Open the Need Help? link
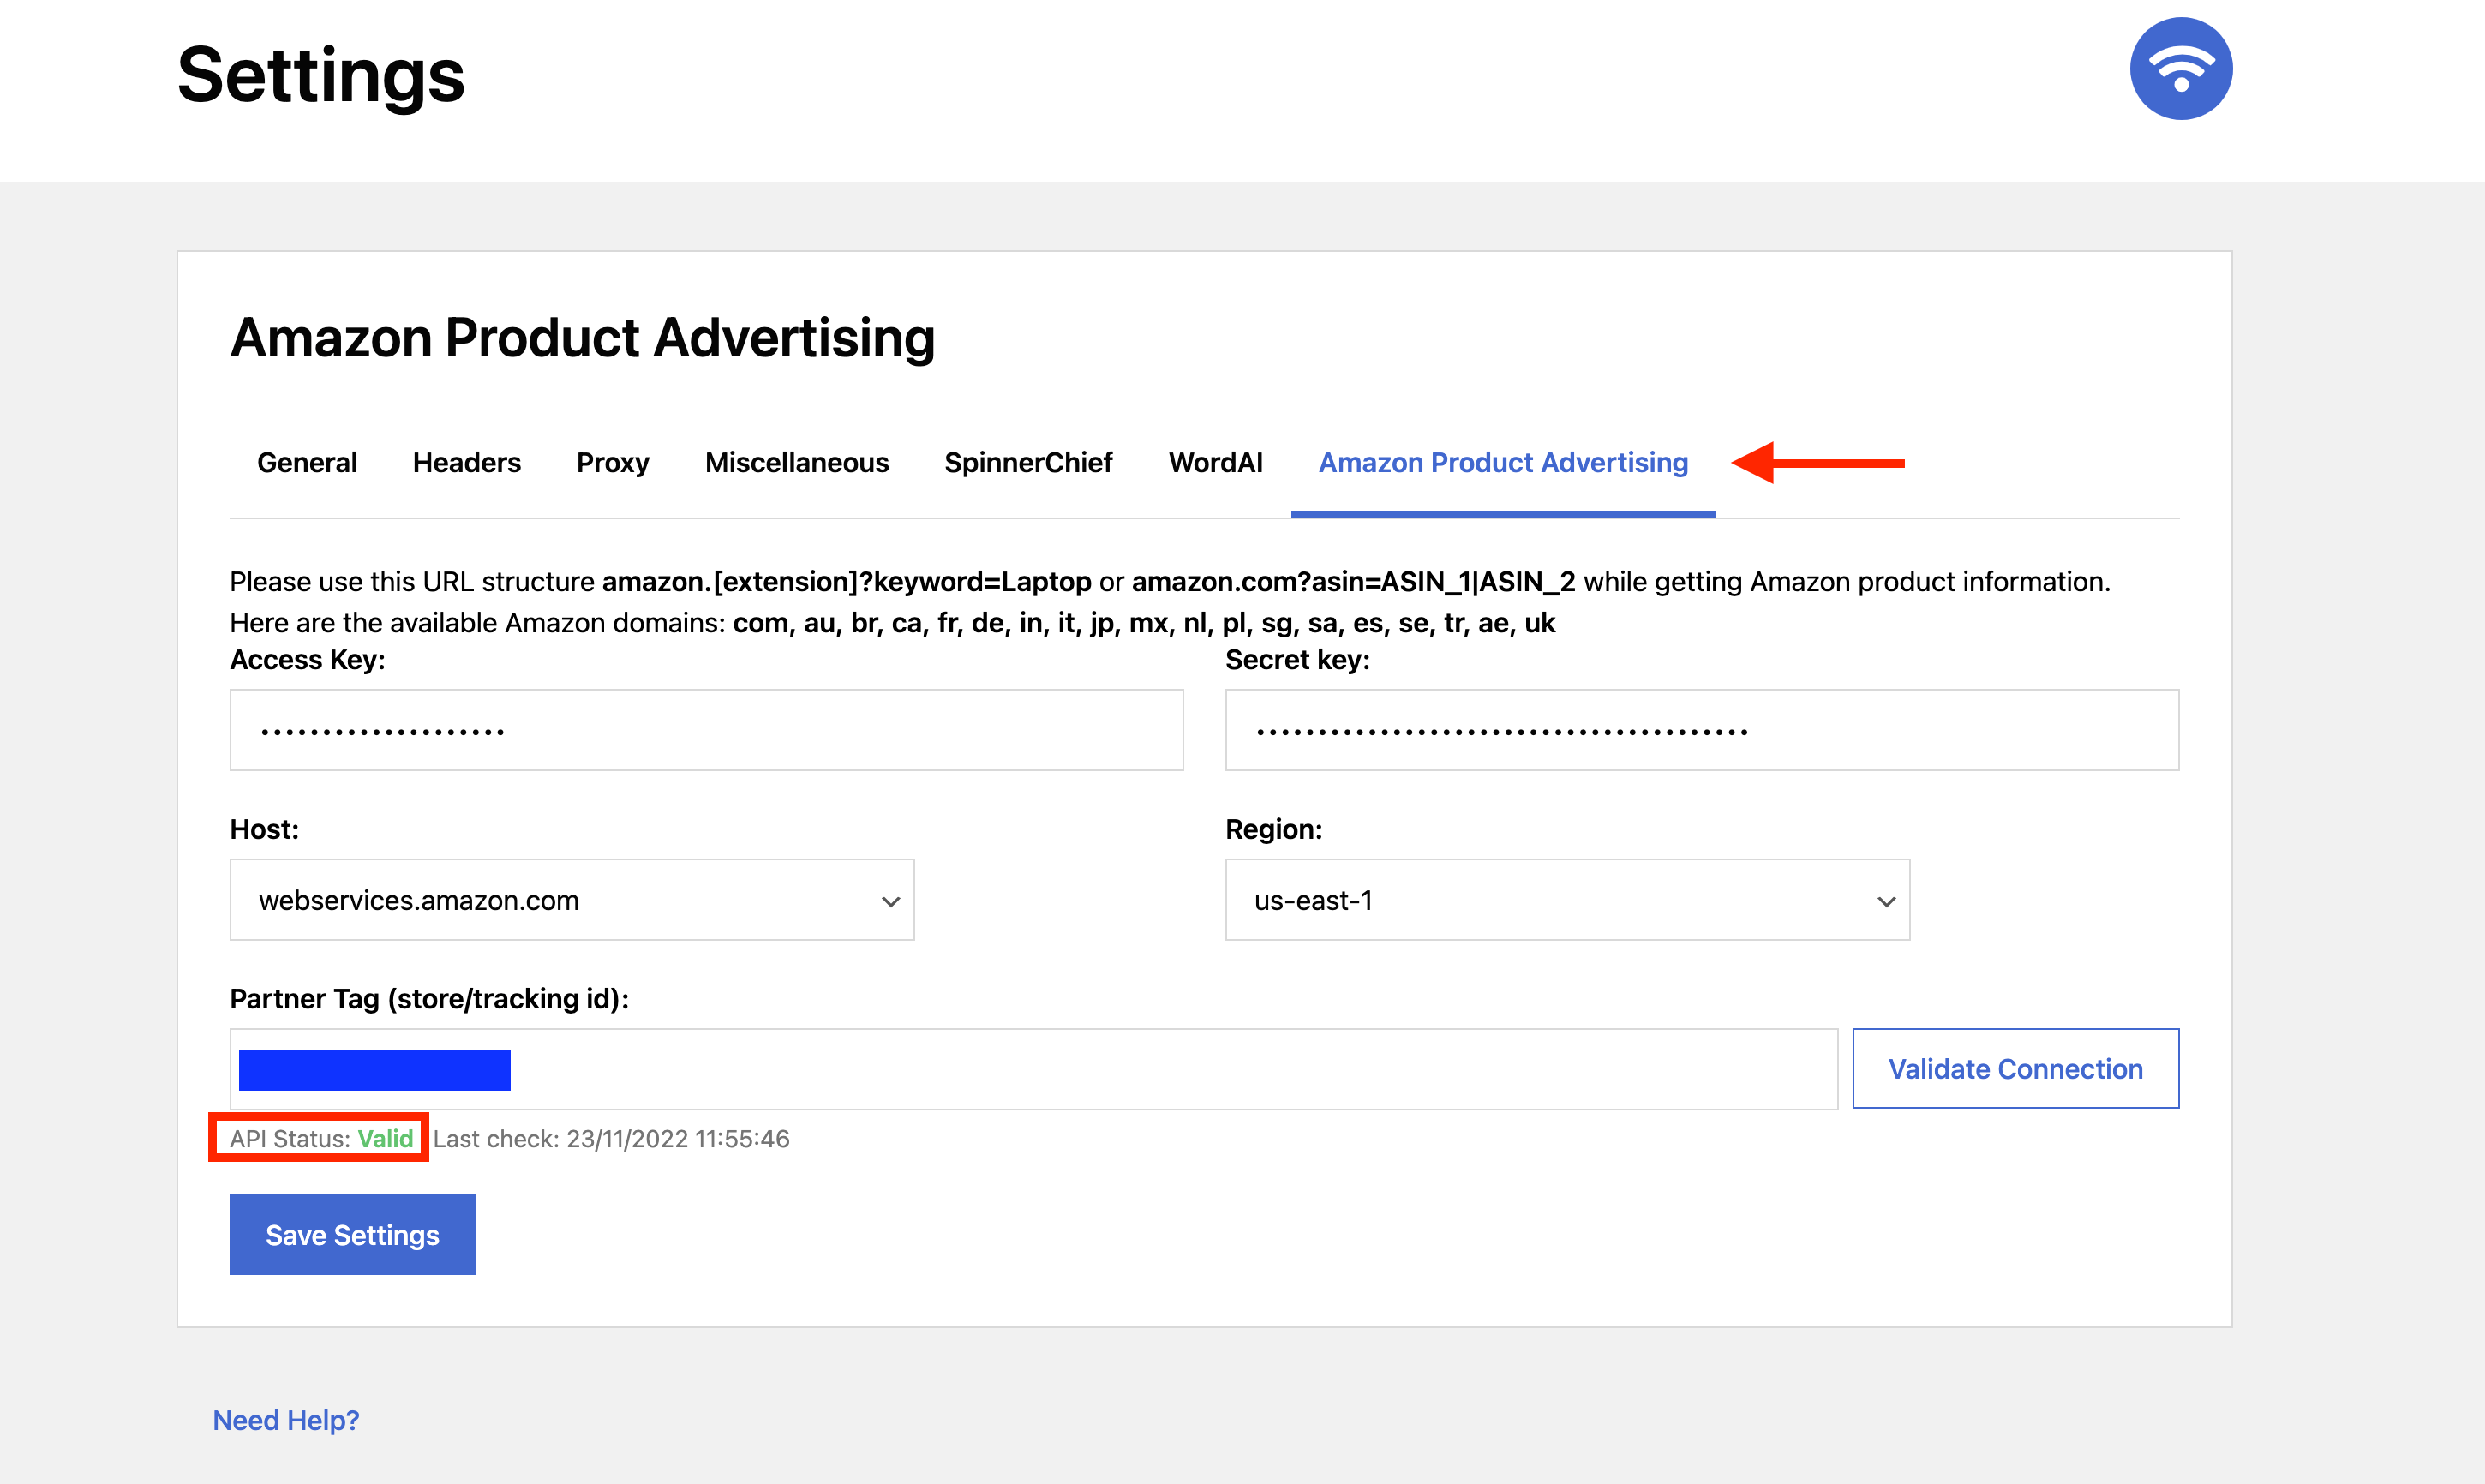2485x1484 pixels. (286, 1420)
